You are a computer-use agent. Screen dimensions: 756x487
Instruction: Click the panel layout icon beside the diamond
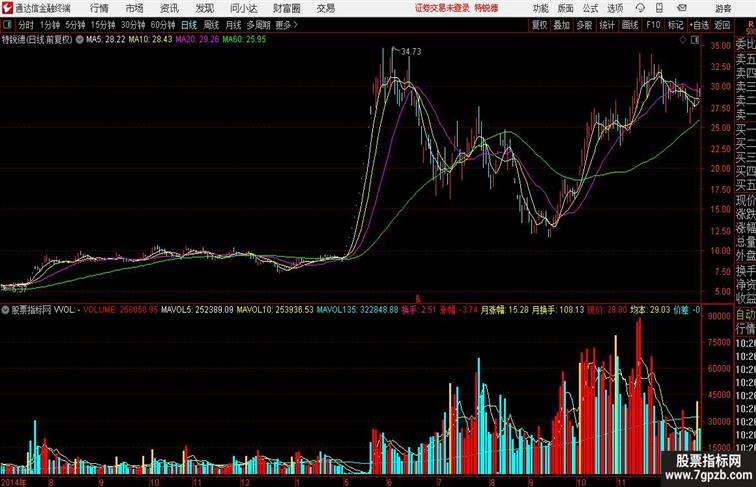695,40
